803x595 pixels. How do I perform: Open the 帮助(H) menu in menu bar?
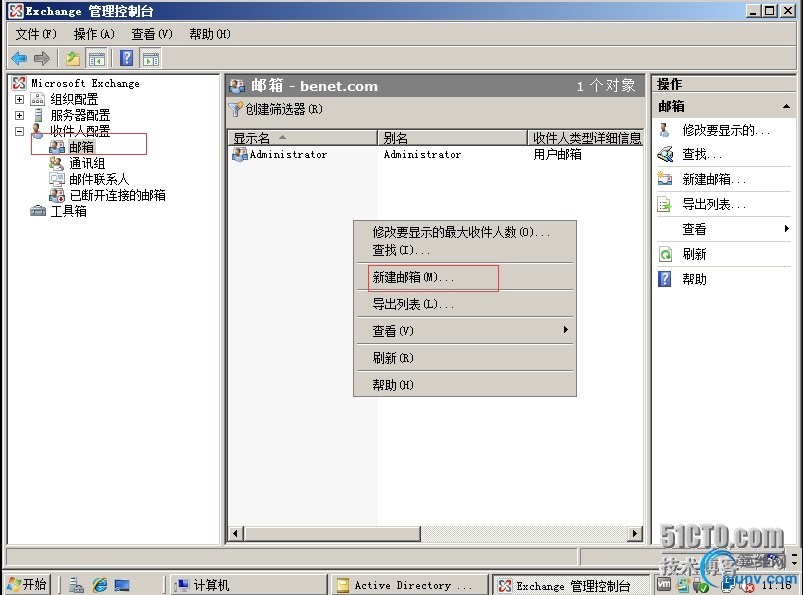pyautogui.click(x=209, y=34)
